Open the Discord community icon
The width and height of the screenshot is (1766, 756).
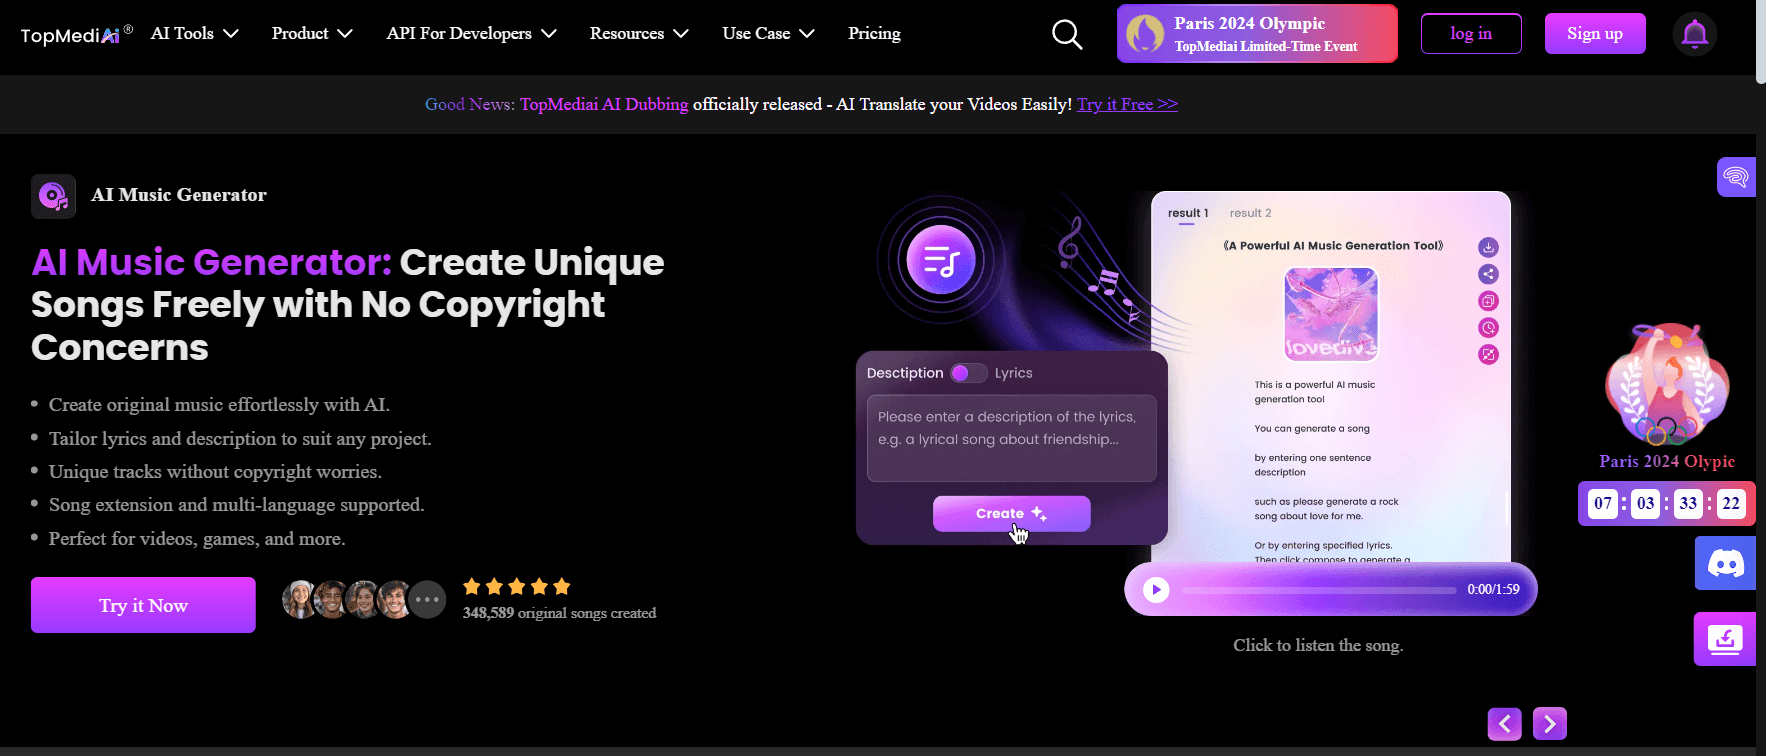(x=1724, y=564)
